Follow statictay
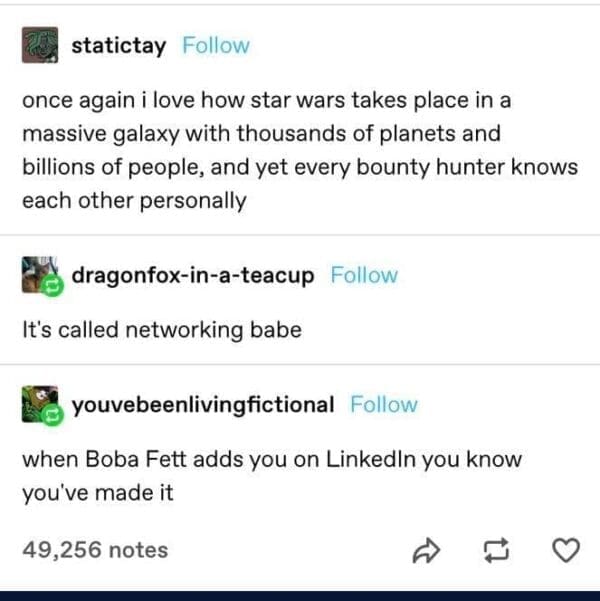The height and width of the screenshot is (601, 600). pyautogui.click(x=216, y=46)
